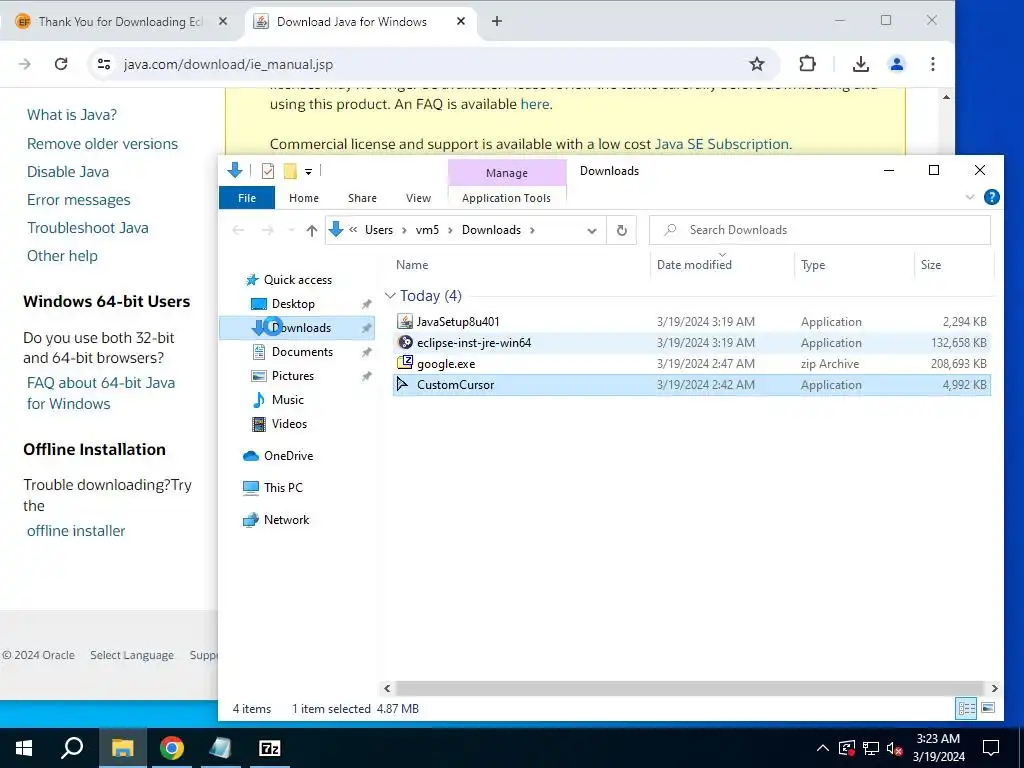Open the offline installer link
Image resolution: width=1024 pixels, height=768 pixels.
[76, 531]
